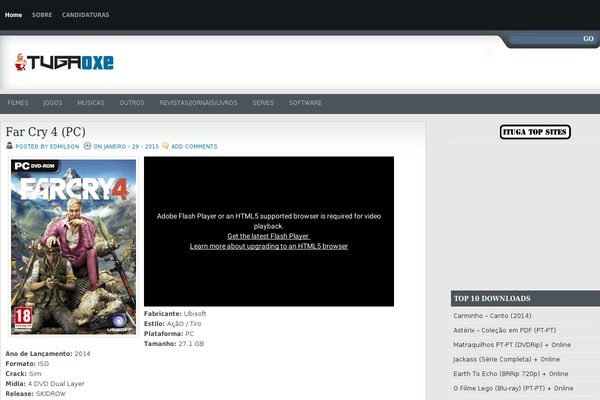
Task: Click the clock icon beside the post date
Action: tap(87, 146)
